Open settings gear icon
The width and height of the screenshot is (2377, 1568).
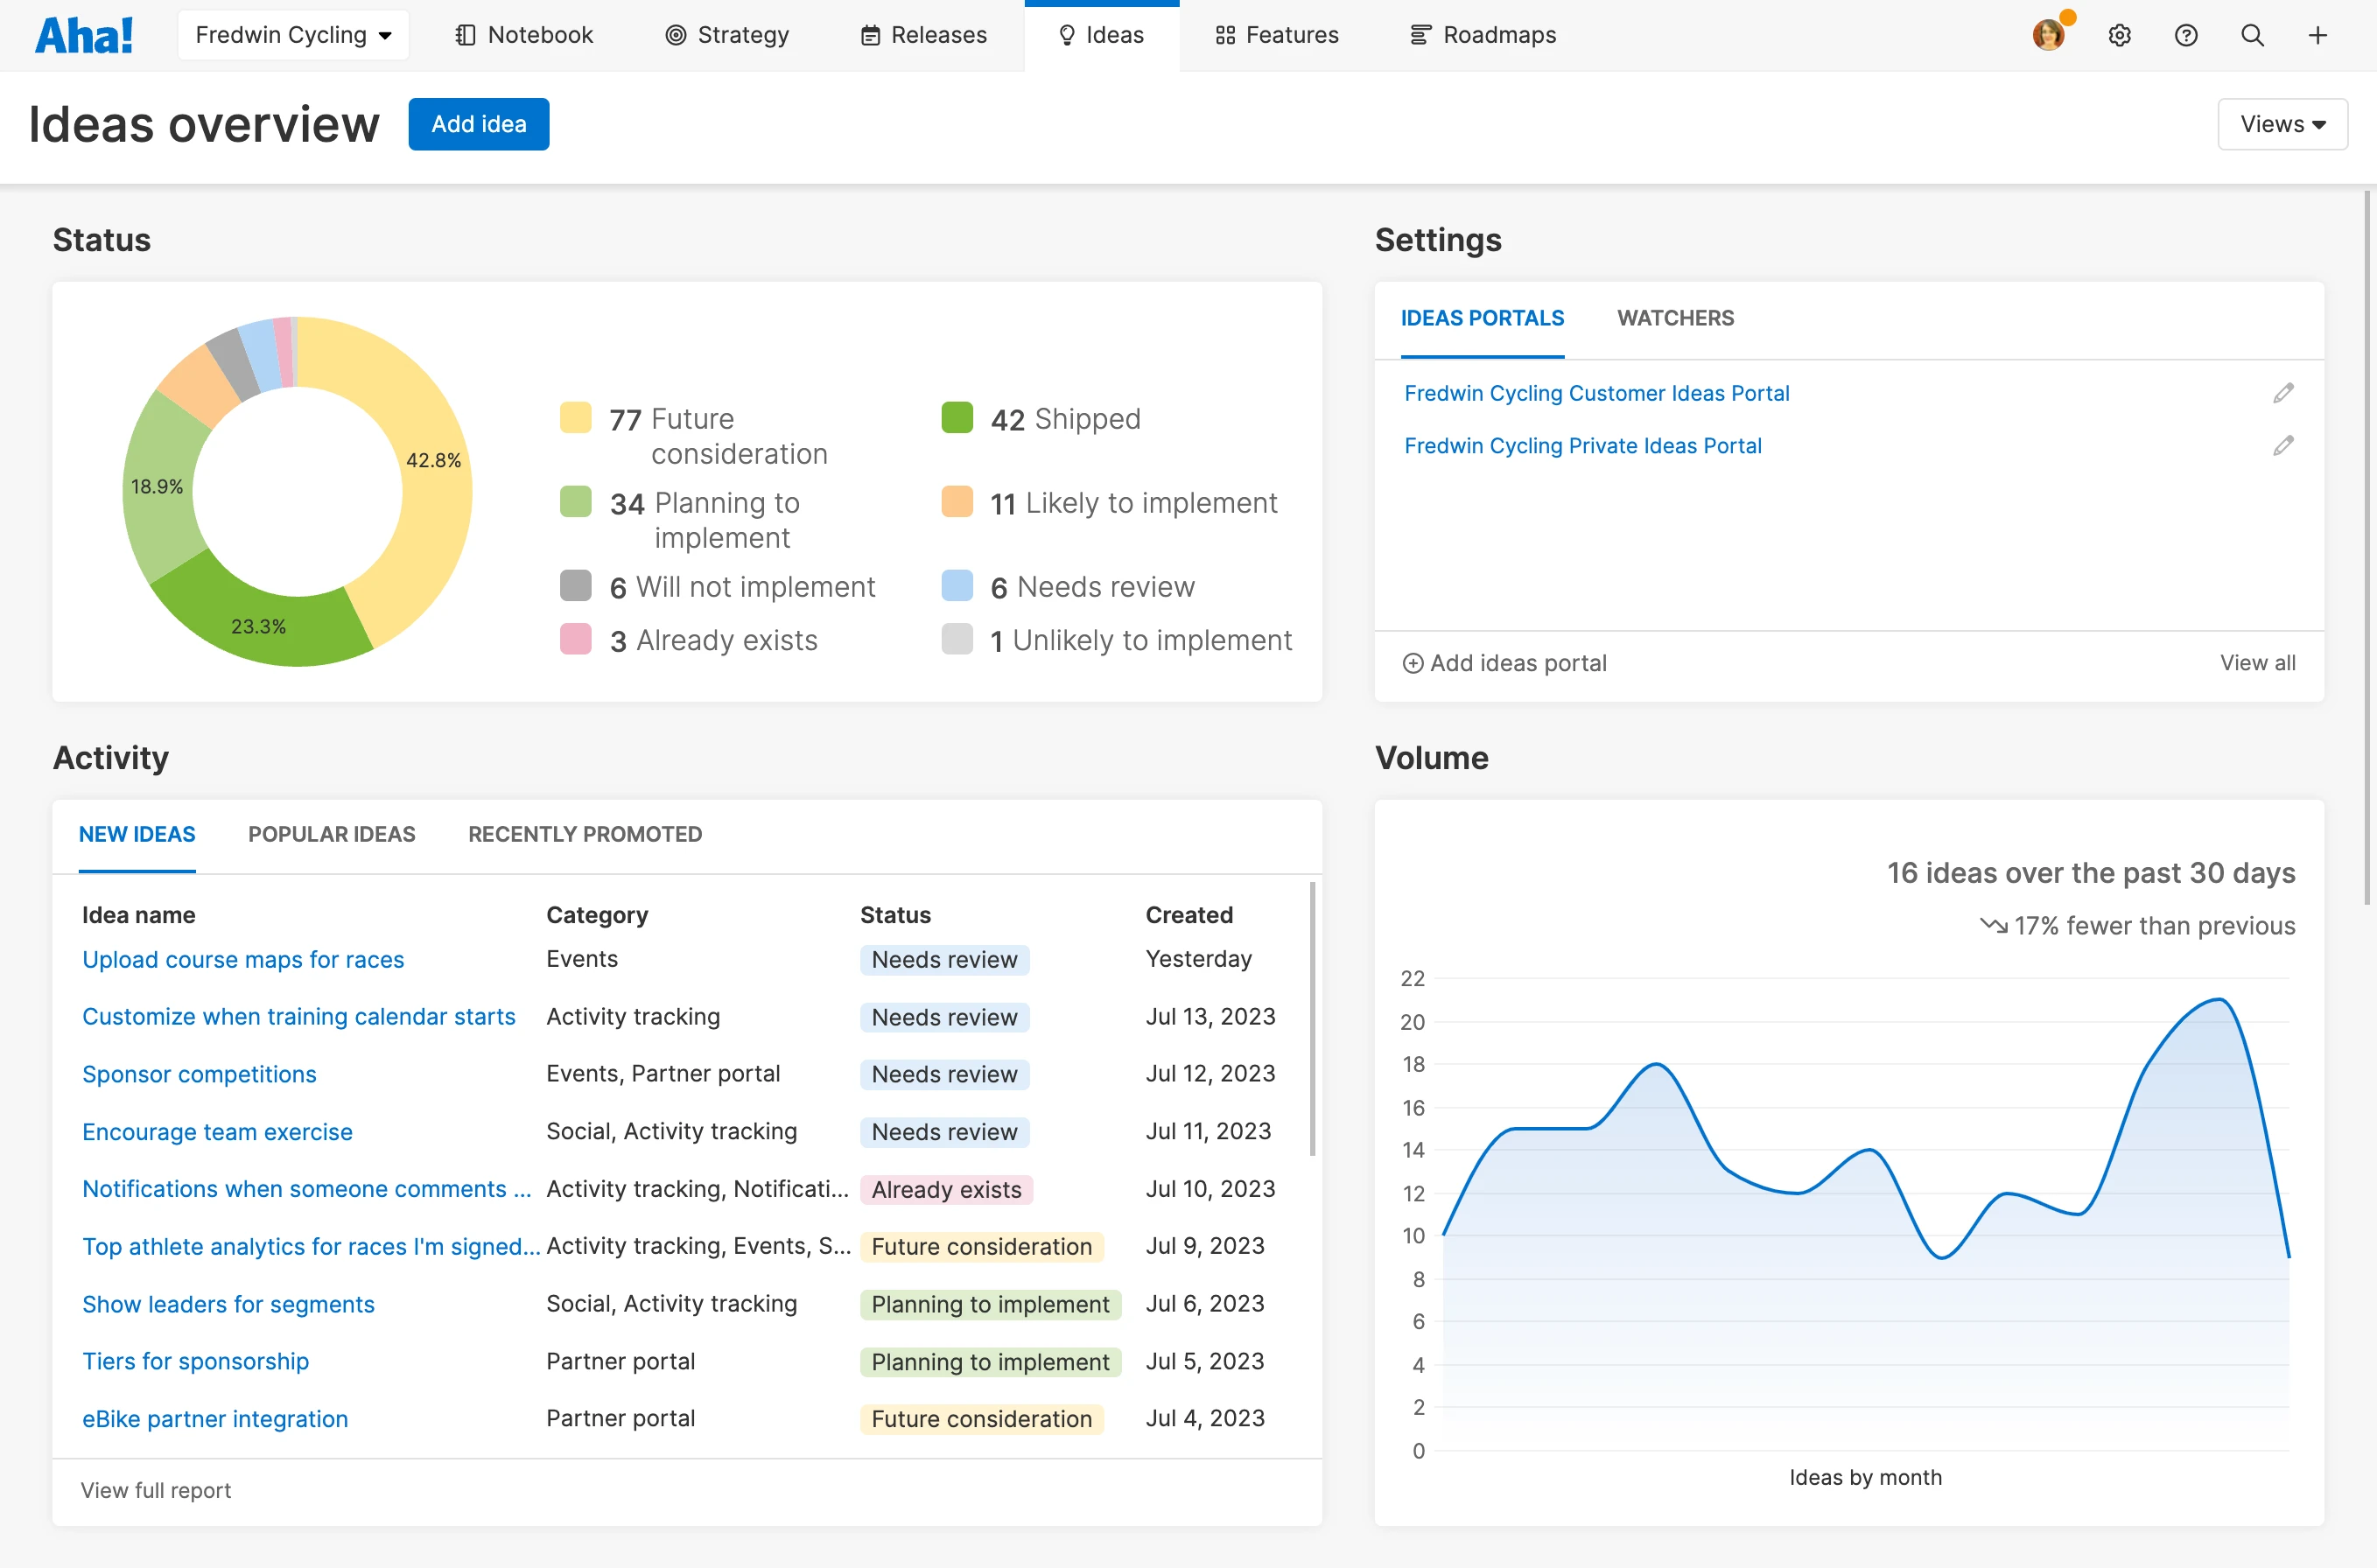(x=2119, y=36)
